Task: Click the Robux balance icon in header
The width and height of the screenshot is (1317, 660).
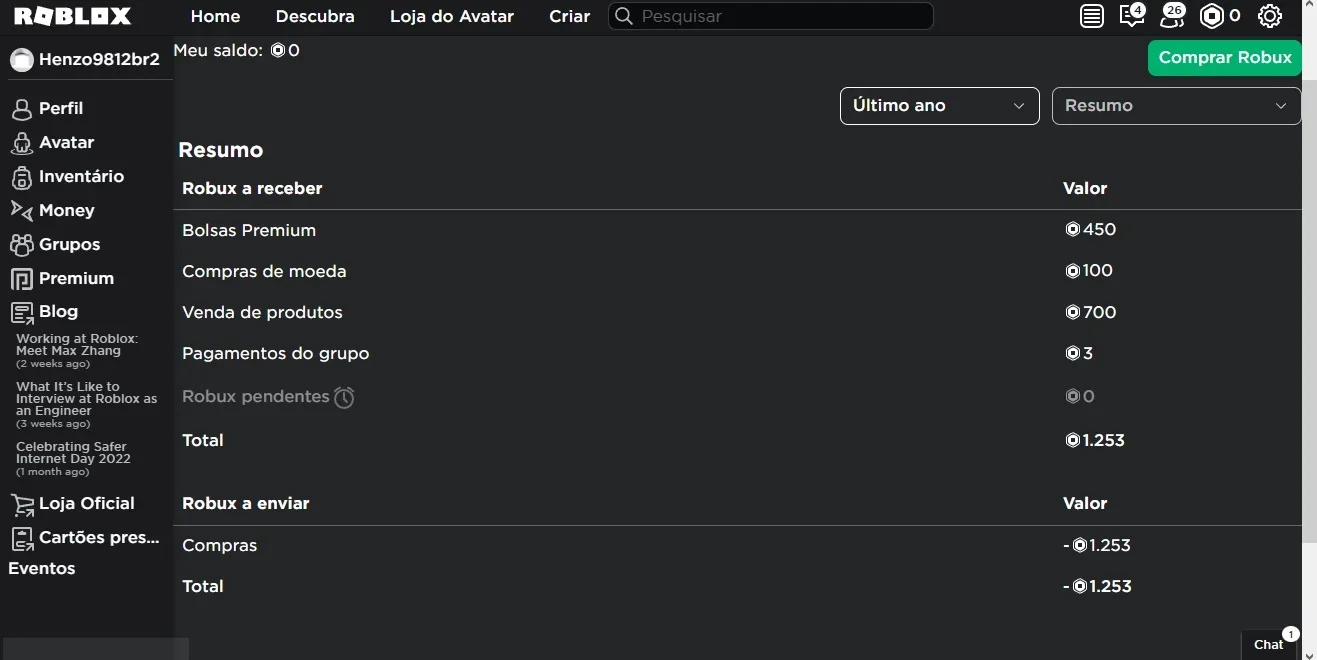Action: pos(1213,16)
